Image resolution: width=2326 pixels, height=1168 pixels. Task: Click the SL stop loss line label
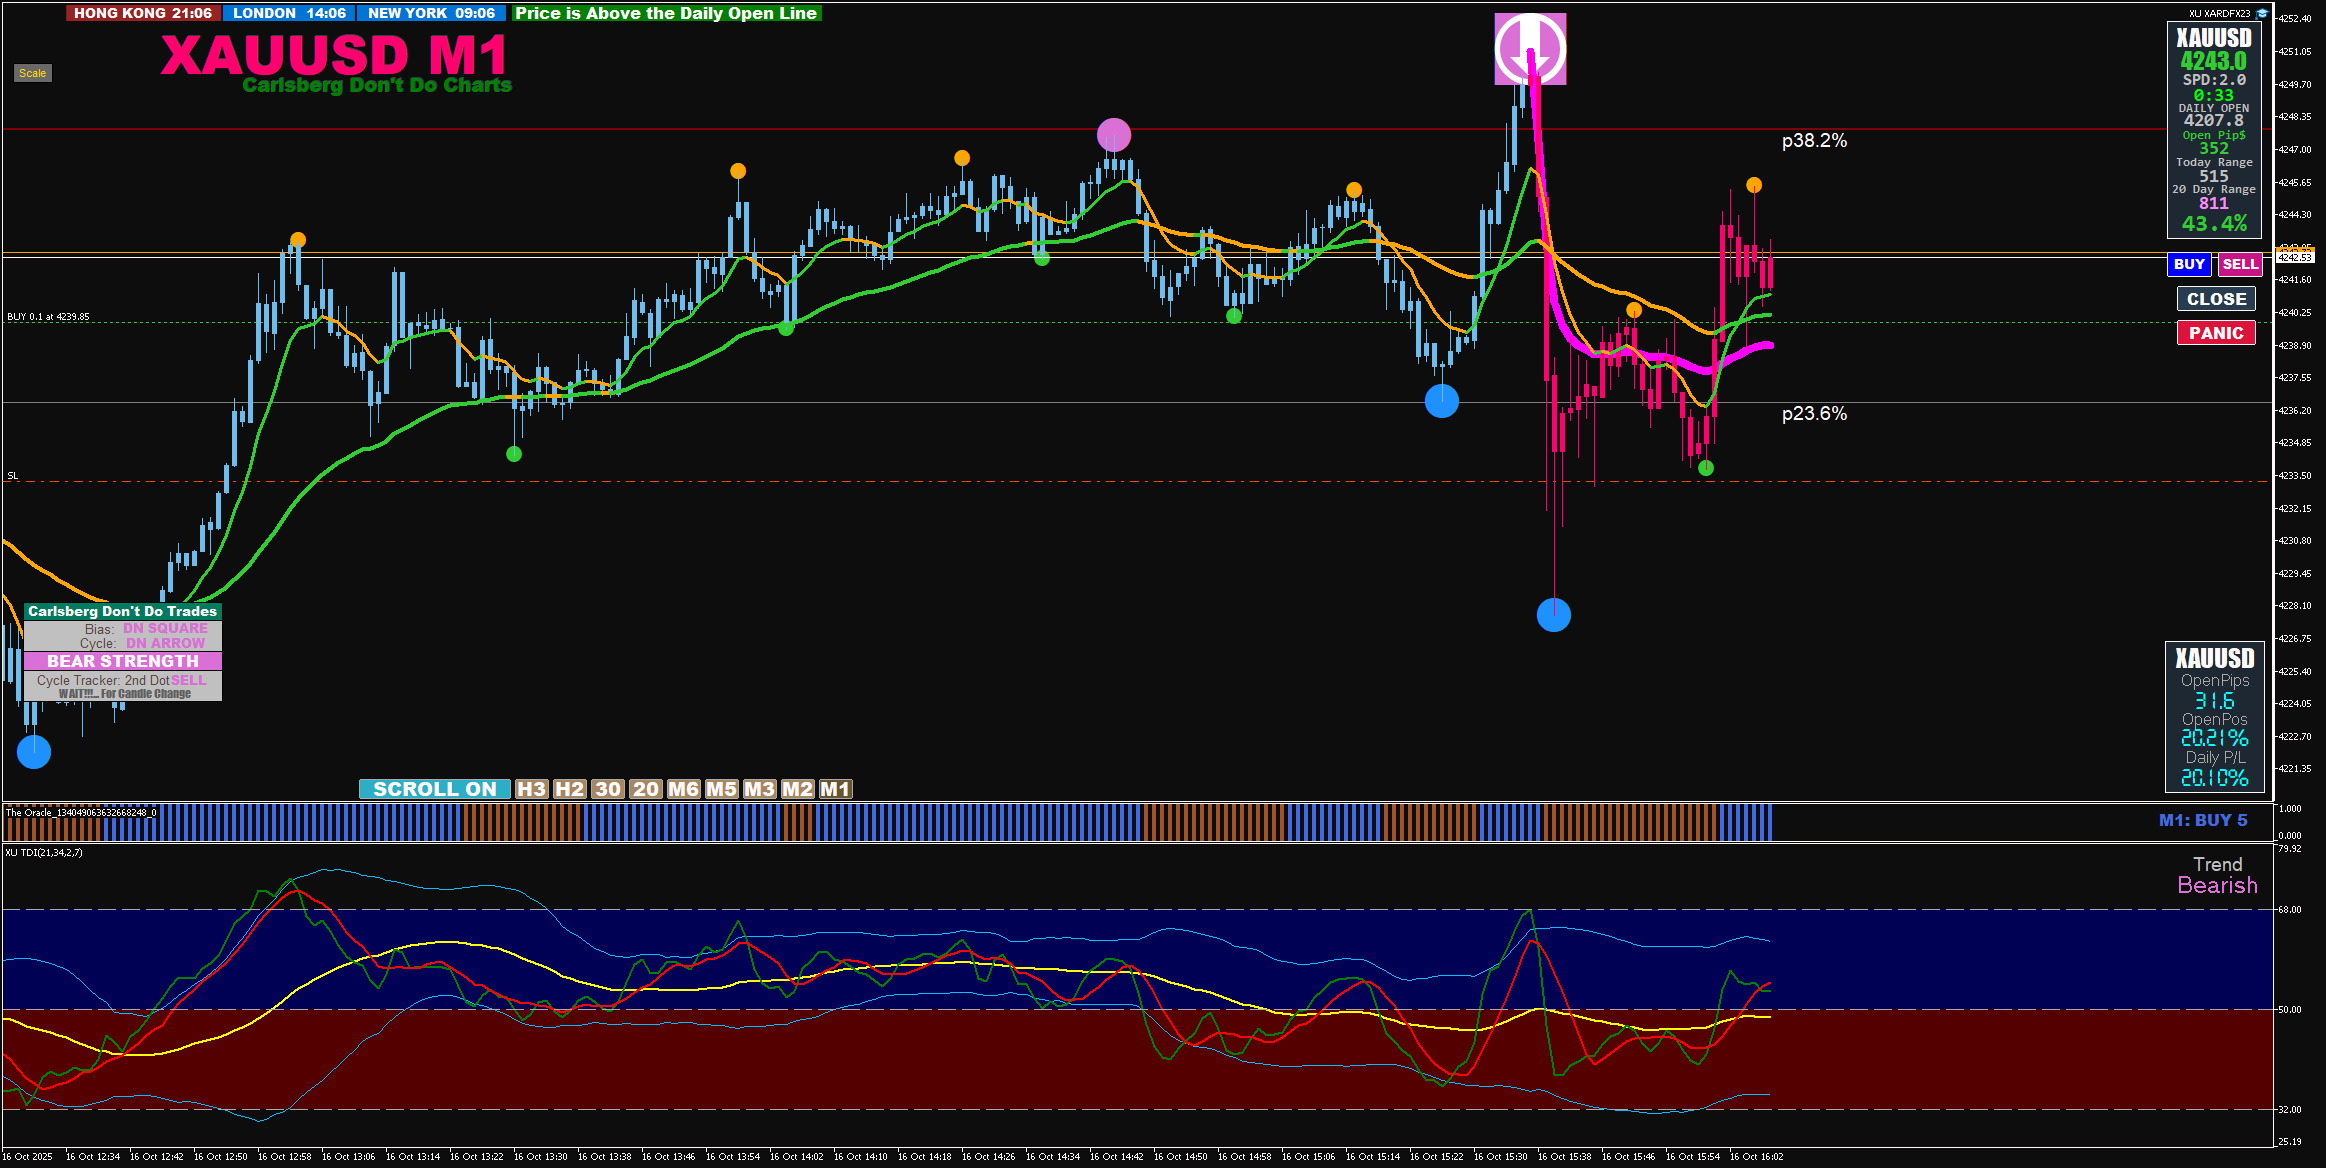pos(13,476)
